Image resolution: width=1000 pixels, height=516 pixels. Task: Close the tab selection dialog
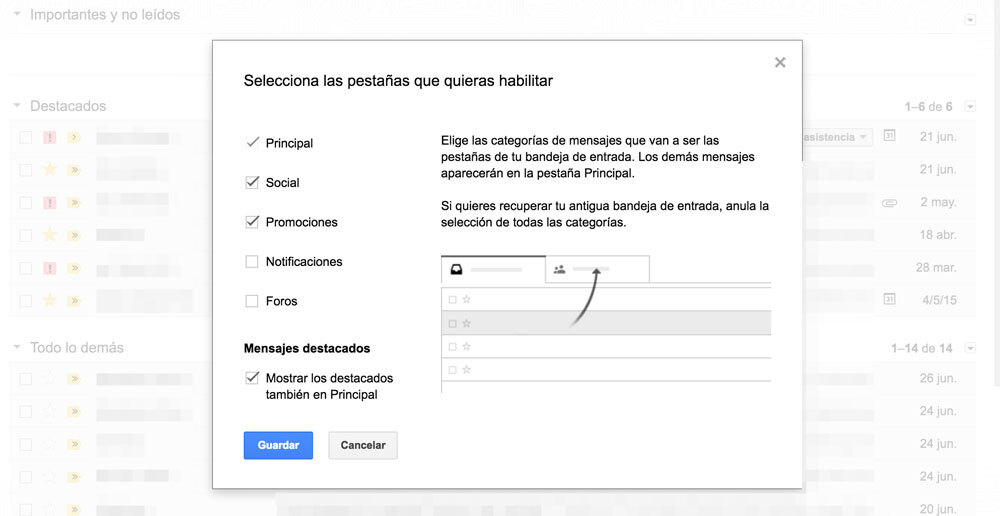coord(779,63)
